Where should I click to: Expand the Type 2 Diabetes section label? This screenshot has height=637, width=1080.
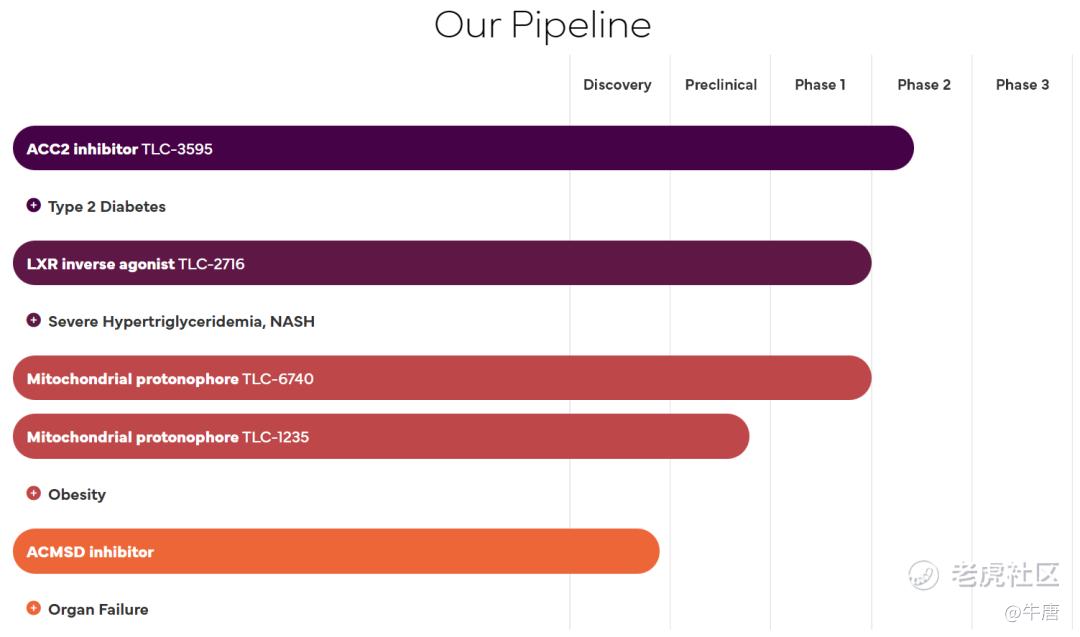tap(107, 207)
